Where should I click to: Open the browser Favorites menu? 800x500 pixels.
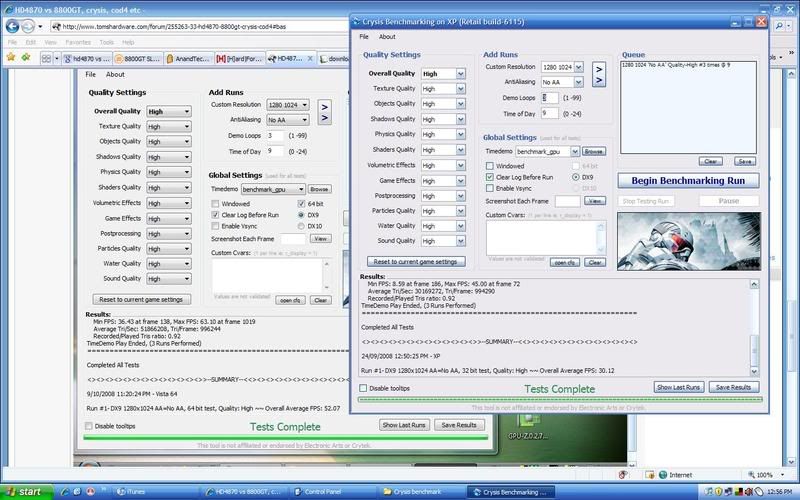coord(78,42)
